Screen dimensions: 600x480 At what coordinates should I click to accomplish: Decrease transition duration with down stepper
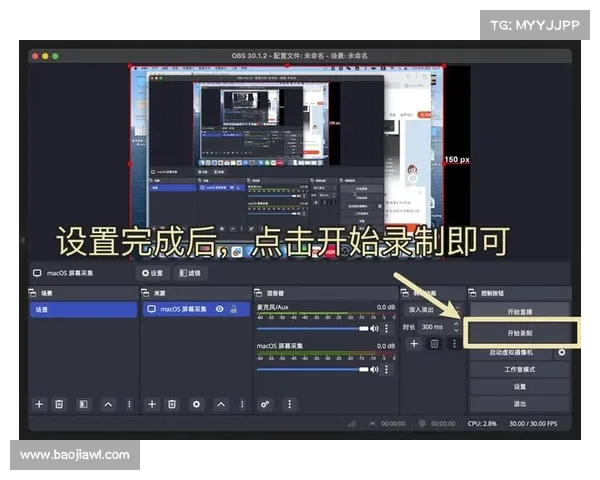456,330
